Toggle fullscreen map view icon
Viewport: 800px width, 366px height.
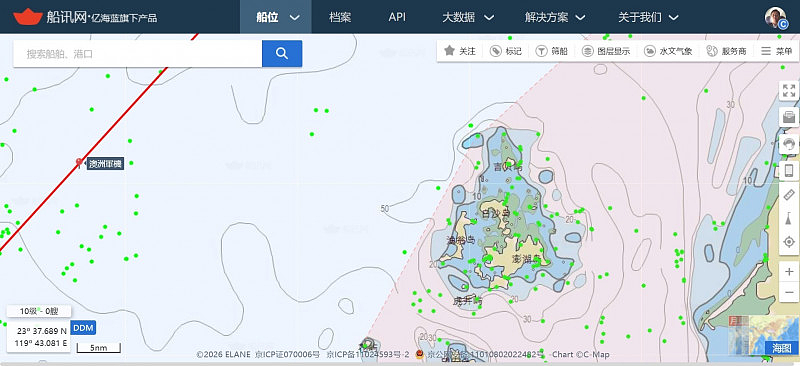[789, 91]
